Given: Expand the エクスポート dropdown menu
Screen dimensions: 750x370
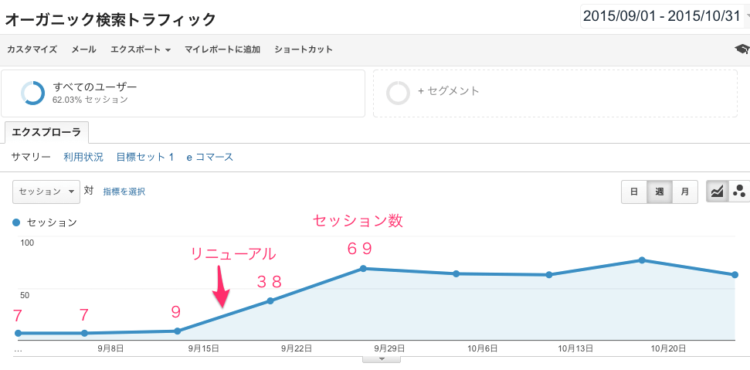Looking at the screenshot, I should click(x=141, y=50).
